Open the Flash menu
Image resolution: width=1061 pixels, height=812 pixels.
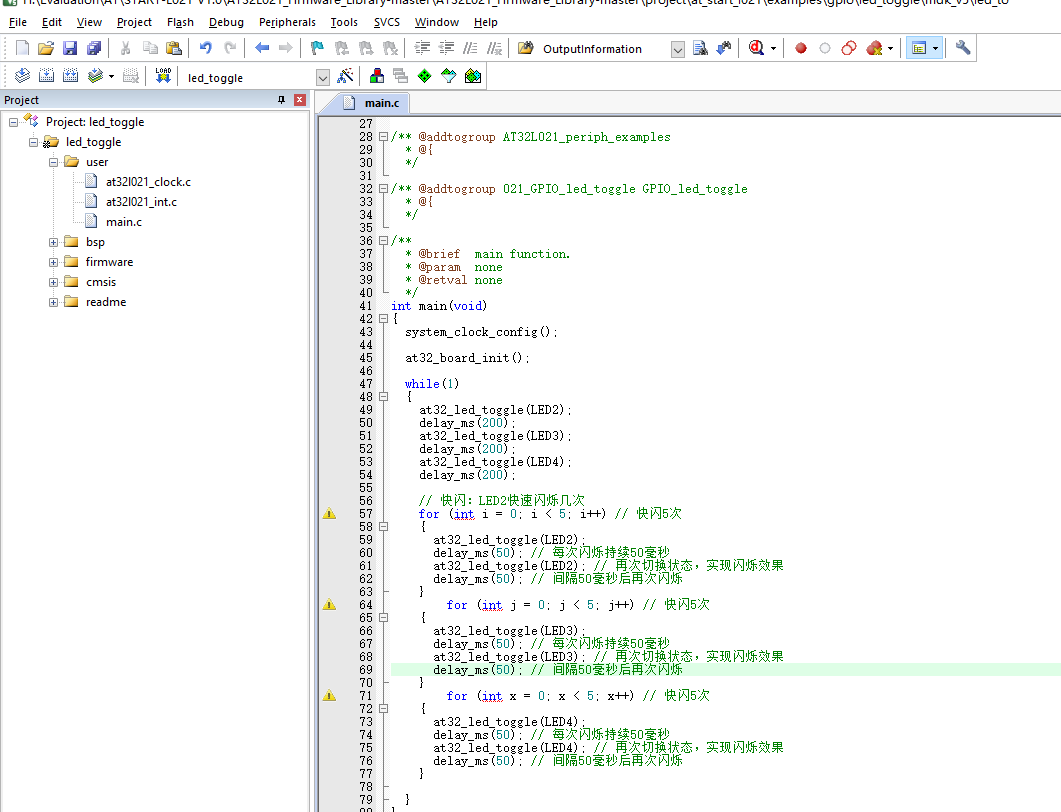[x=180, y=22]
